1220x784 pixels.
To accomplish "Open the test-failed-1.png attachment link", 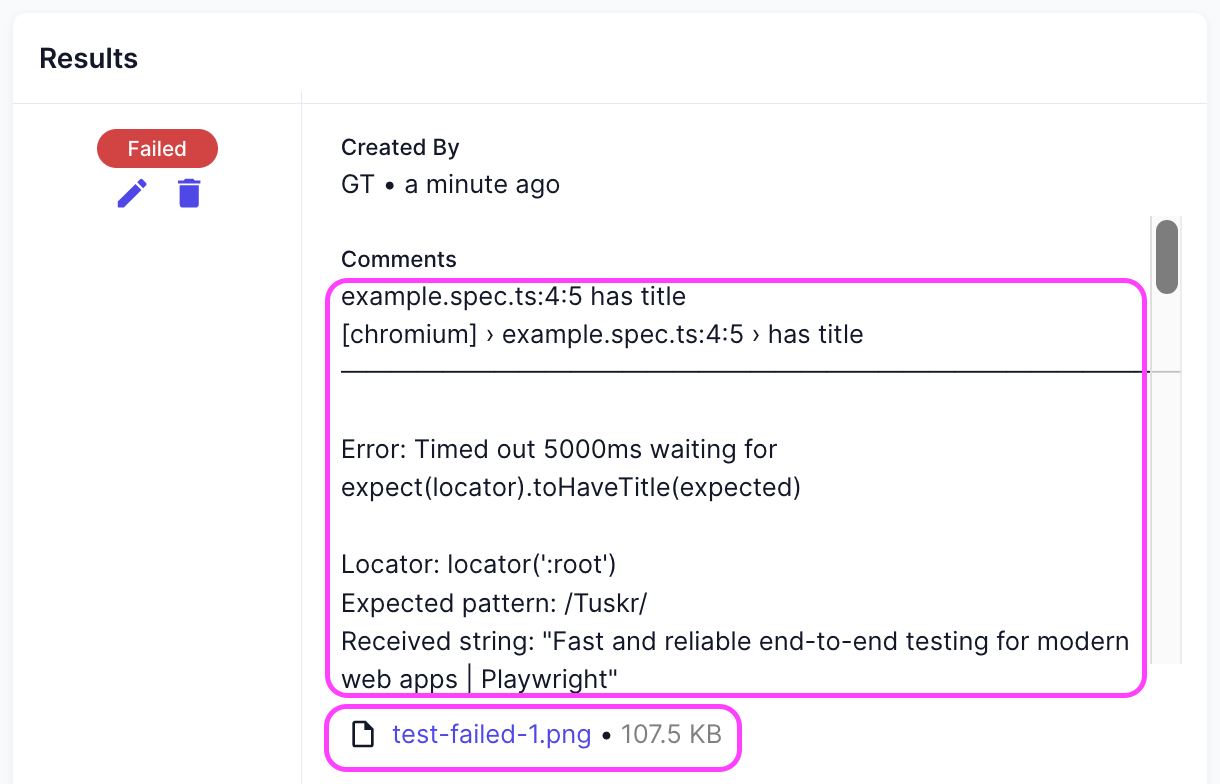I will 491,735.
